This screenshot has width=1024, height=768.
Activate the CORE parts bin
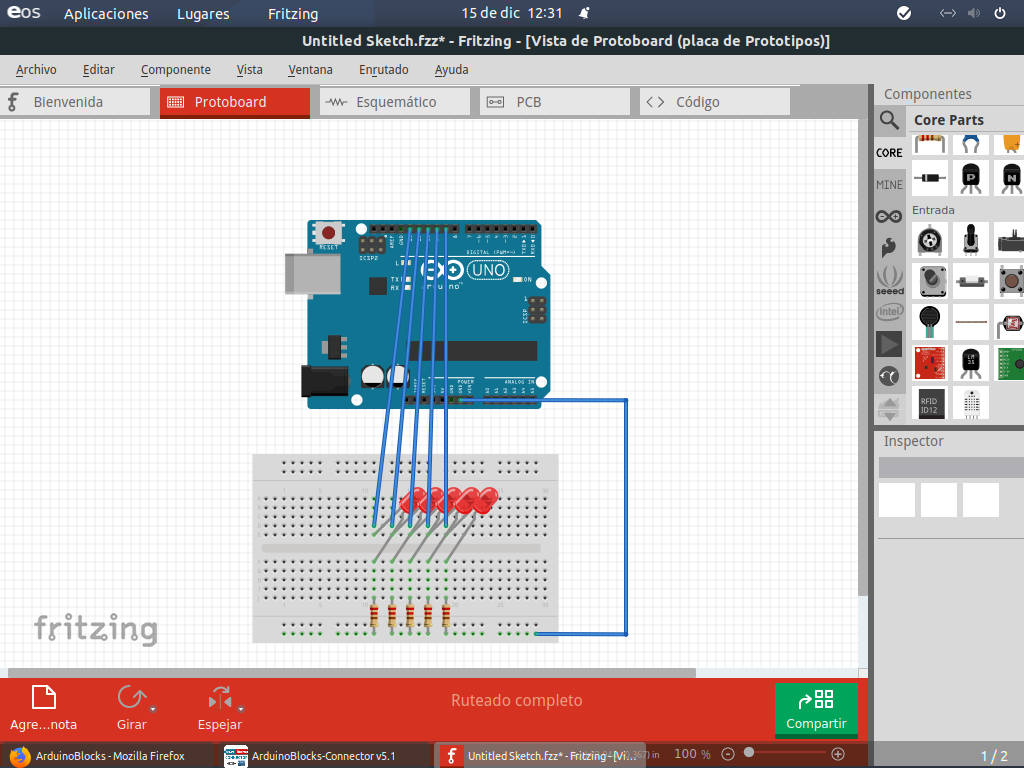(889, 152)
